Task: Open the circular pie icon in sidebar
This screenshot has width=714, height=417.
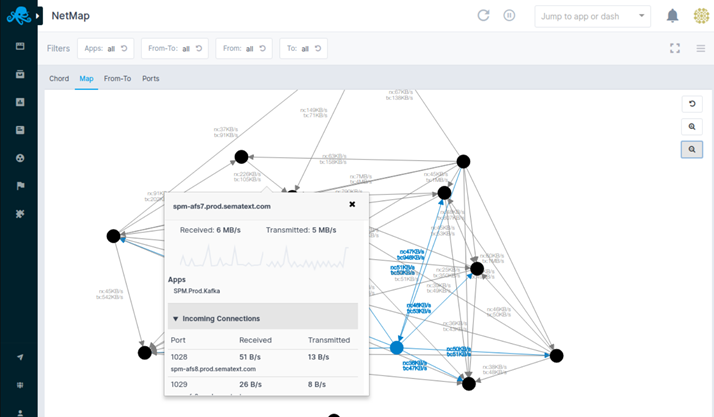Action: tap(20, 158)
